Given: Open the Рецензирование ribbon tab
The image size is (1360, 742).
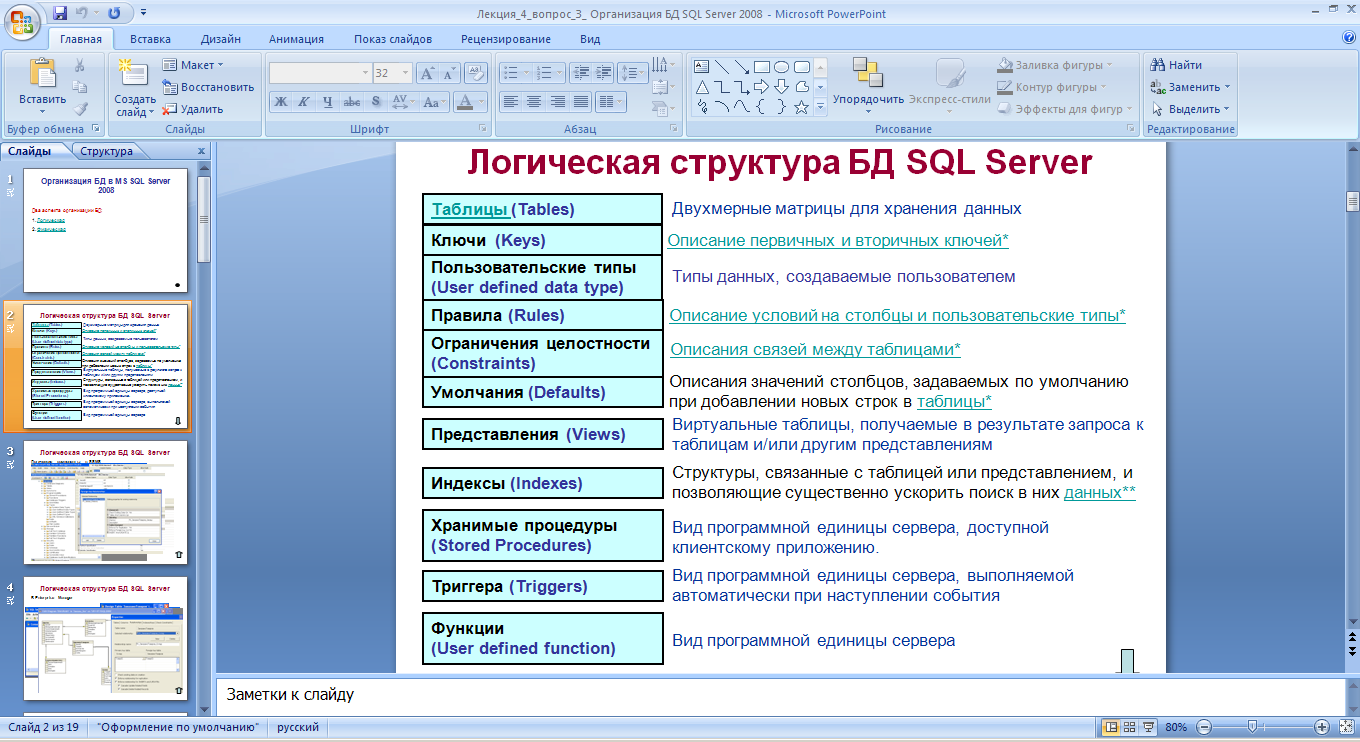Looking at the screenshot, I should 506,39.
